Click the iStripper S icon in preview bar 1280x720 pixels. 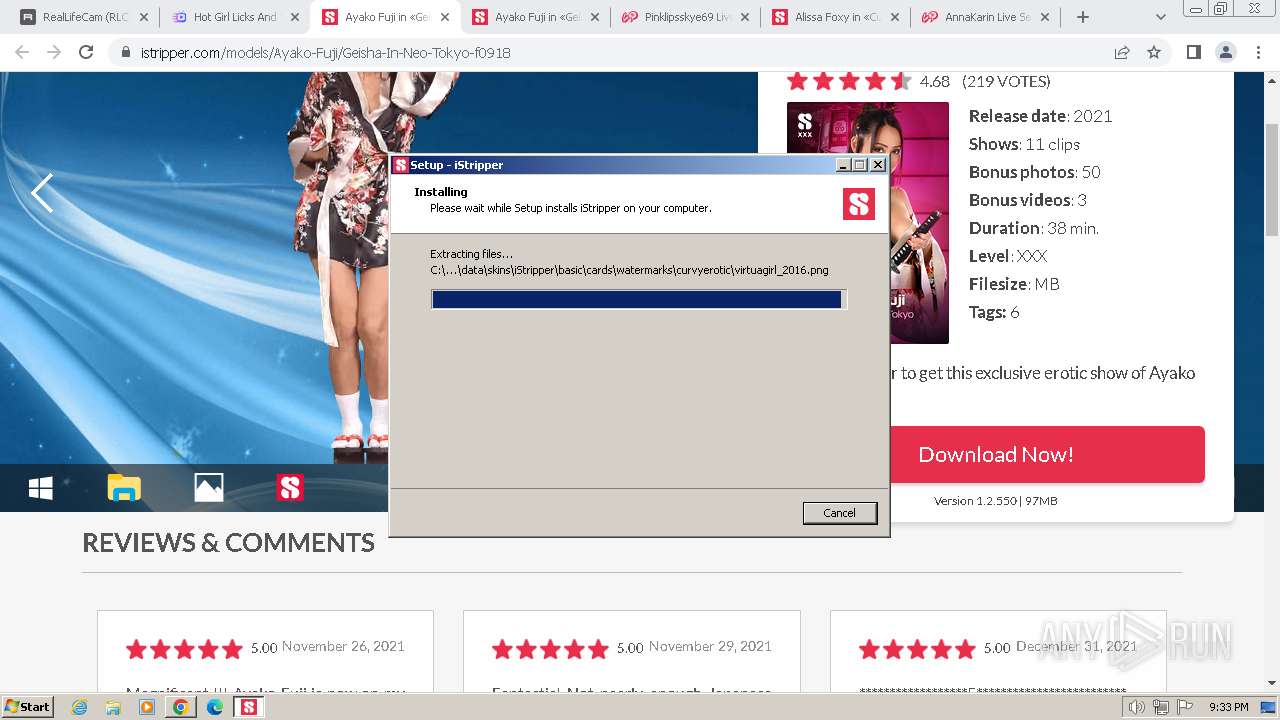290,488
